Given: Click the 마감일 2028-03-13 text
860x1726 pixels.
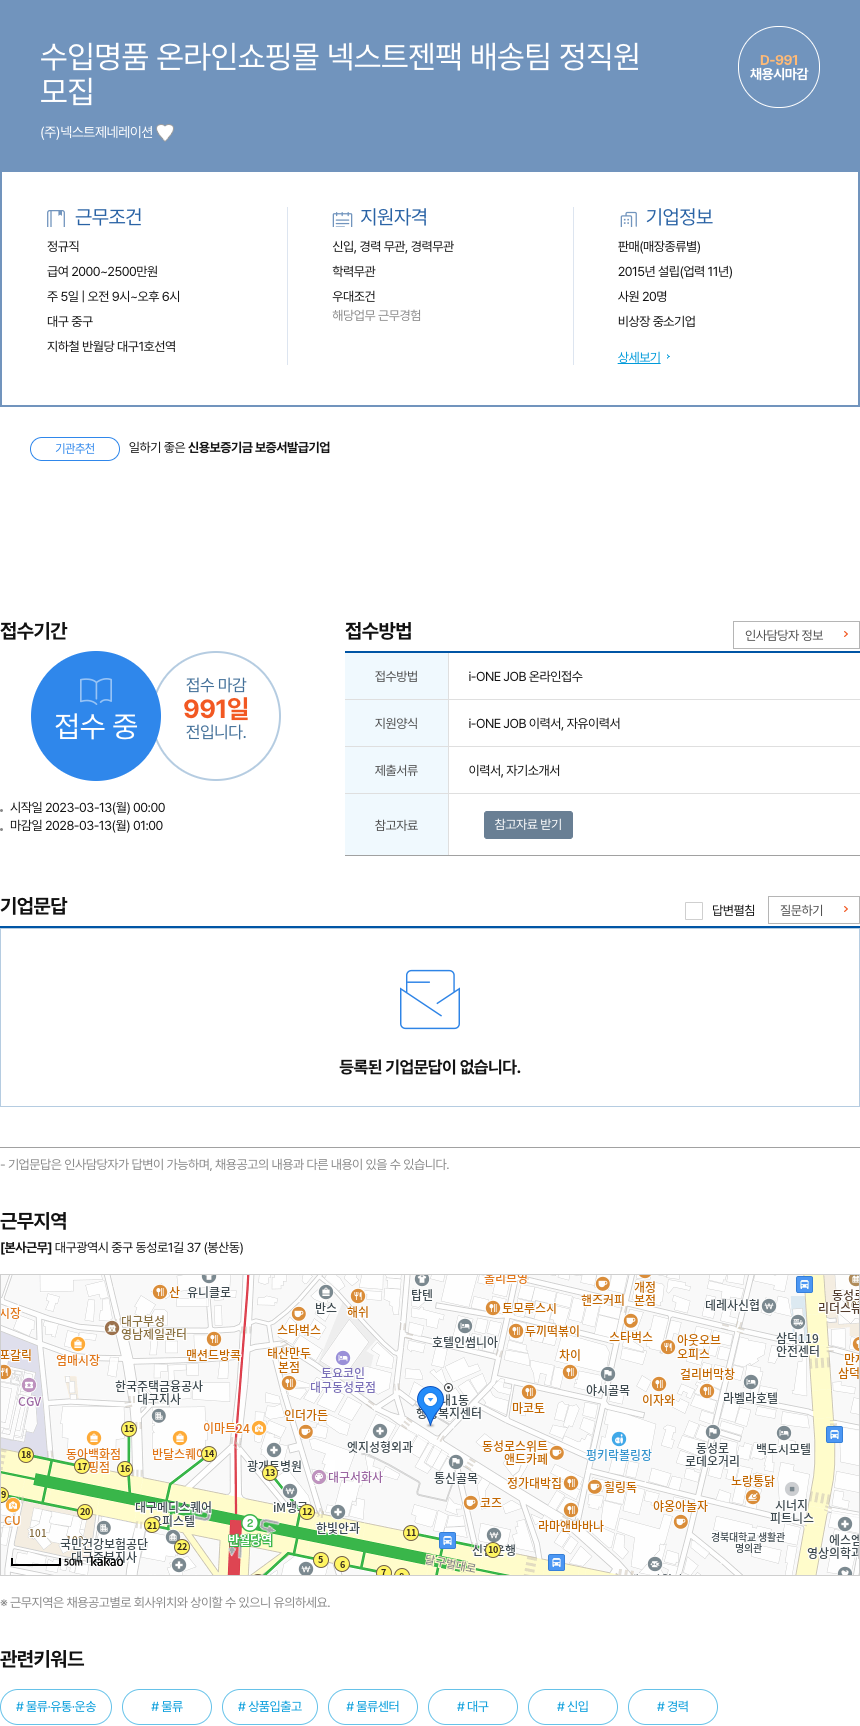Looking at the screenshot, I should [x=86, y=825].
